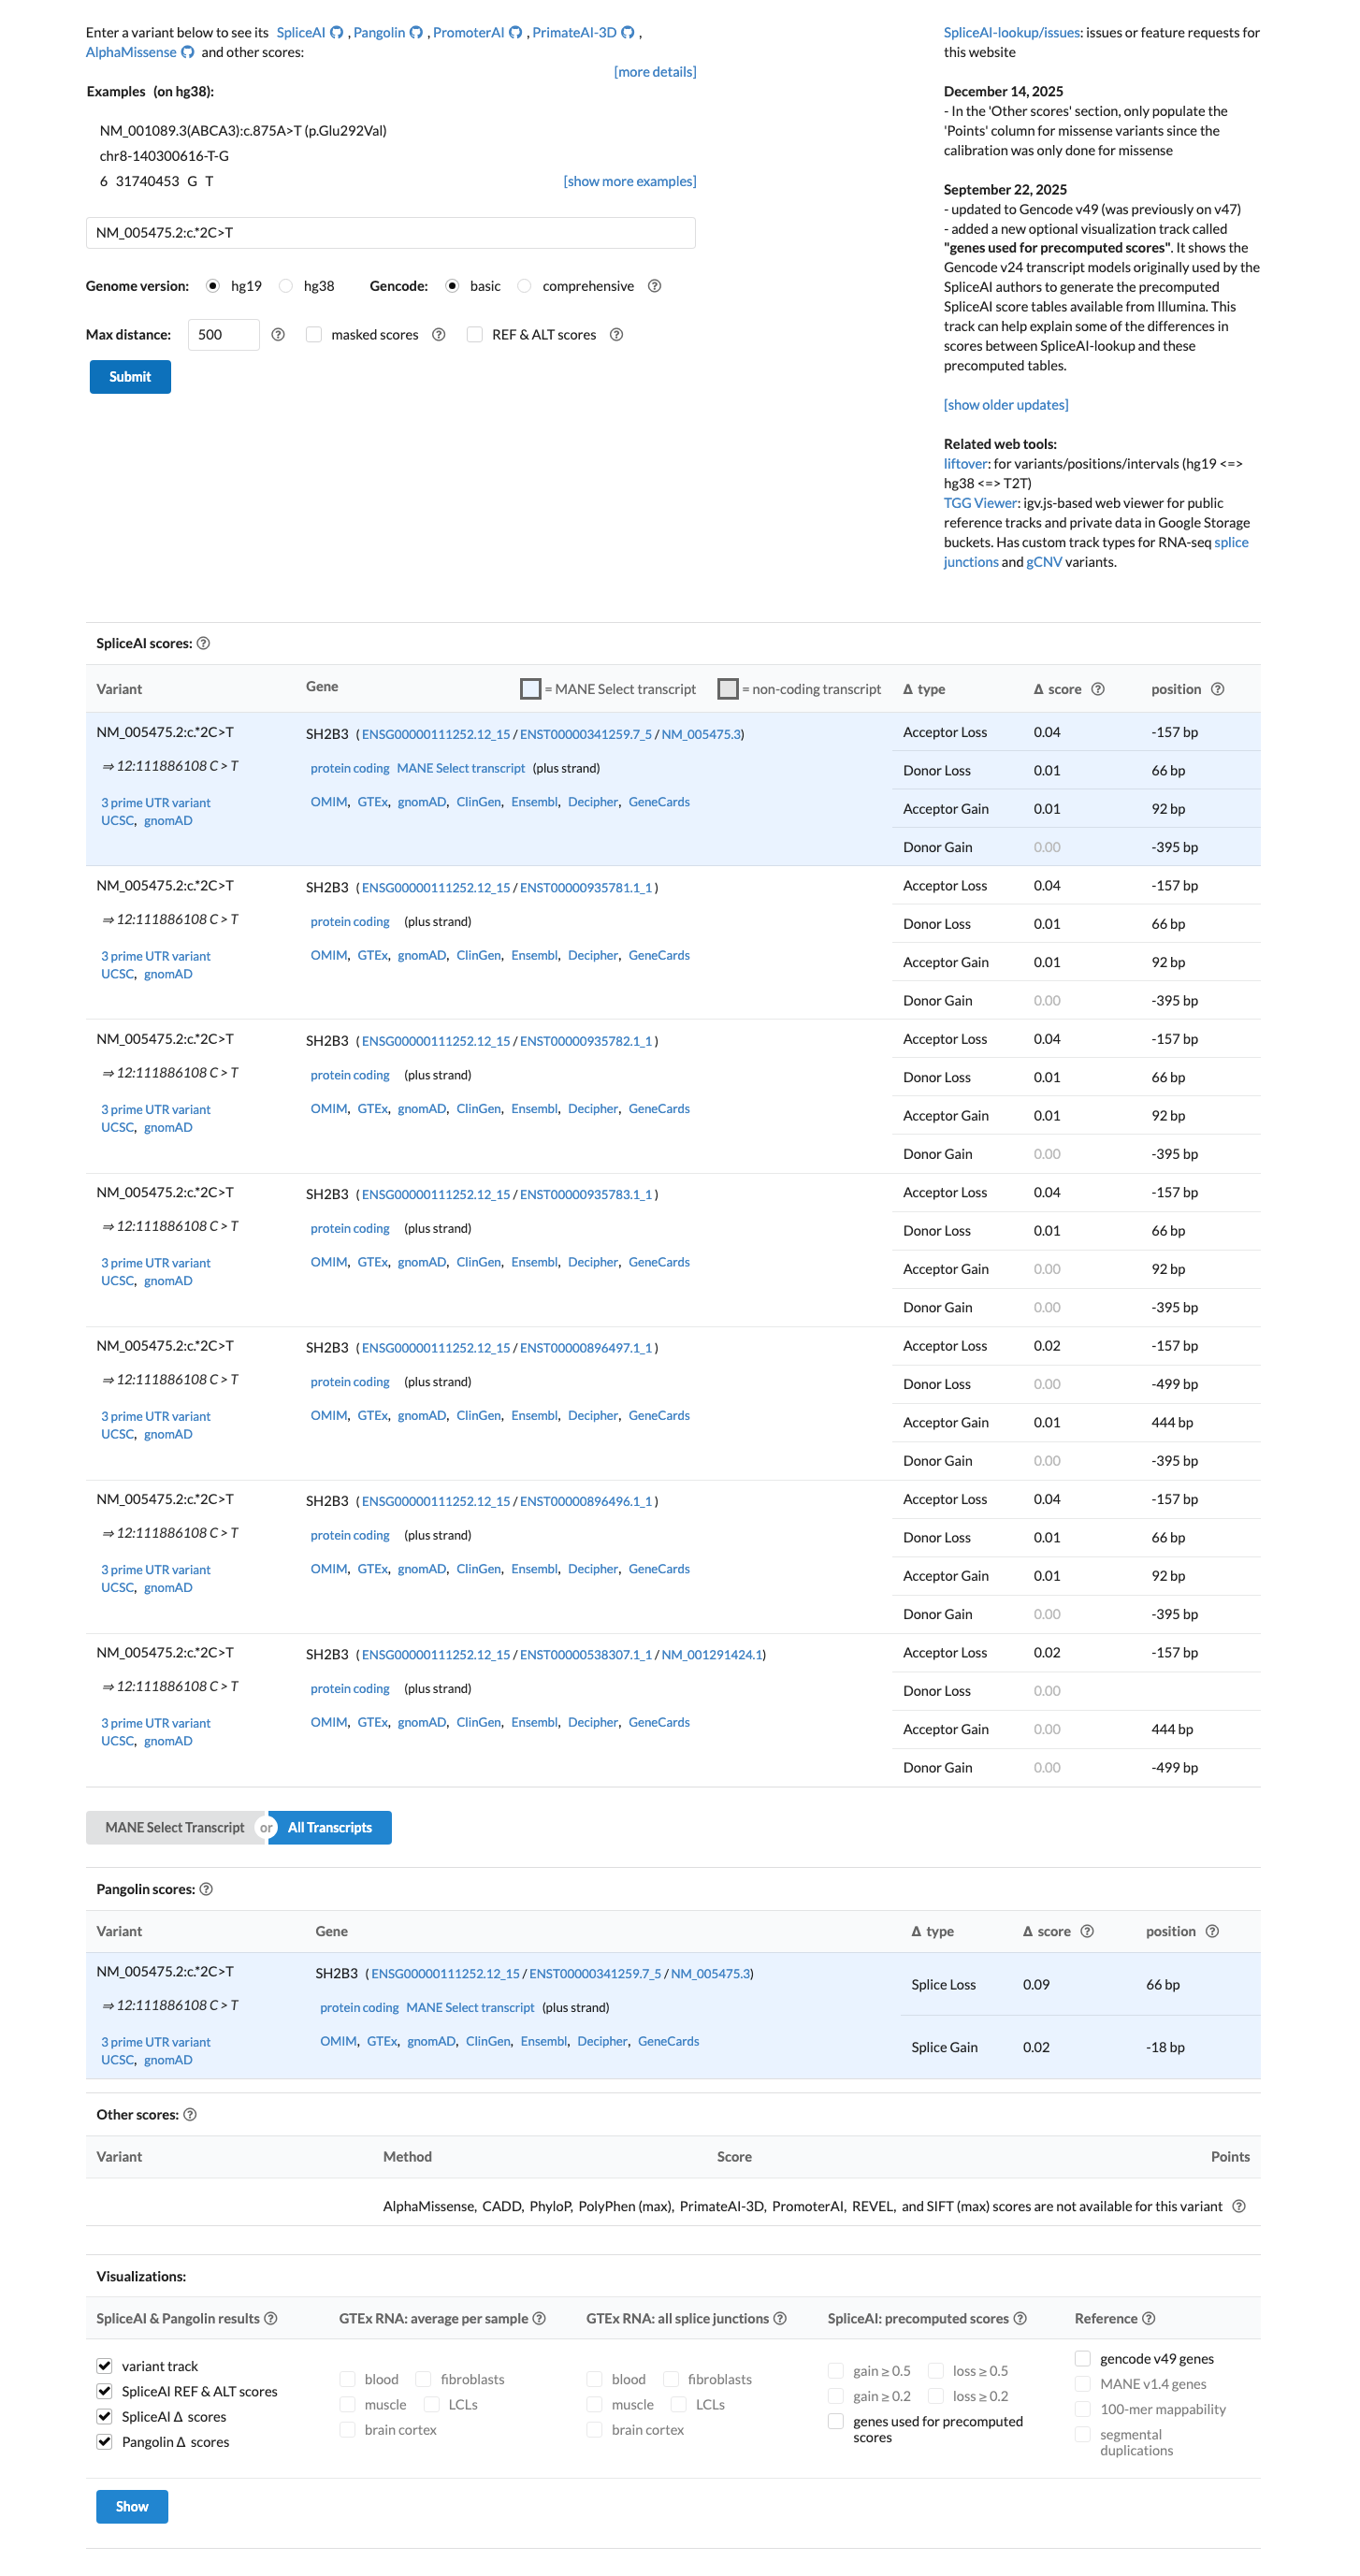
Task: Click the Other scores section help icon
Action: [190, 2114]
